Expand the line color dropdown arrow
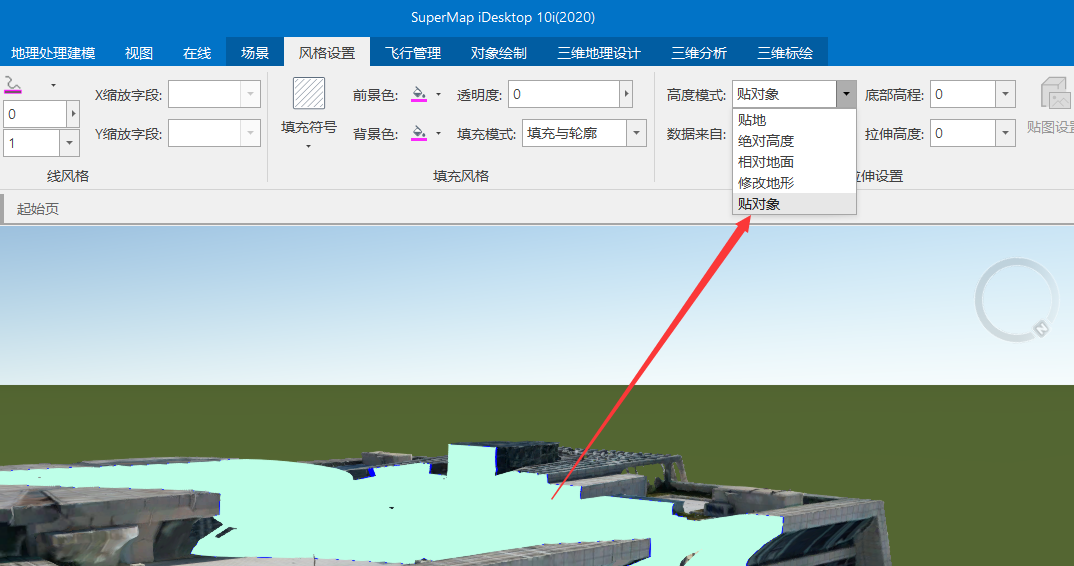 point(53,86)
